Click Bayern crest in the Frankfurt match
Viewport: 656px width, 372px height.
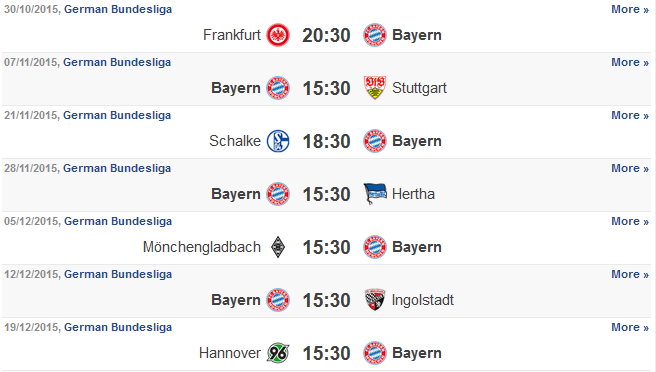coord(374,35)
